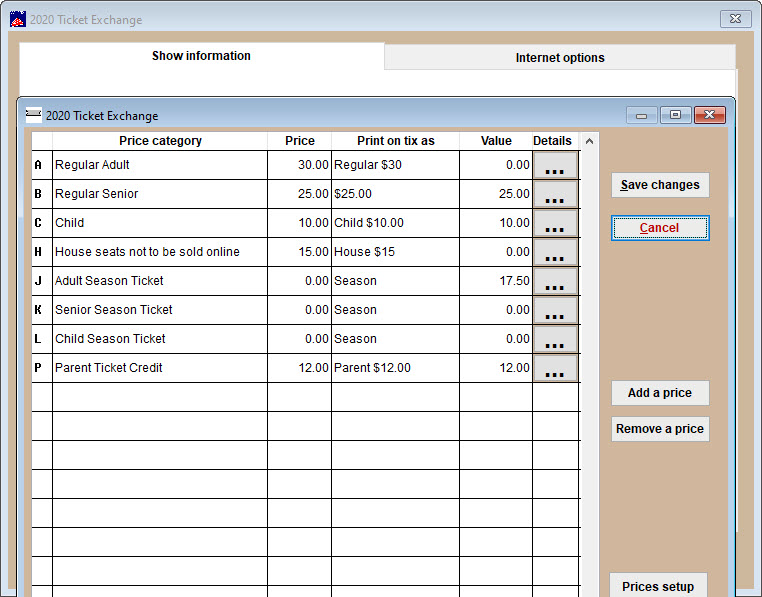
Task: Click Print on tix as column header
Action: (x=396, y=141)
